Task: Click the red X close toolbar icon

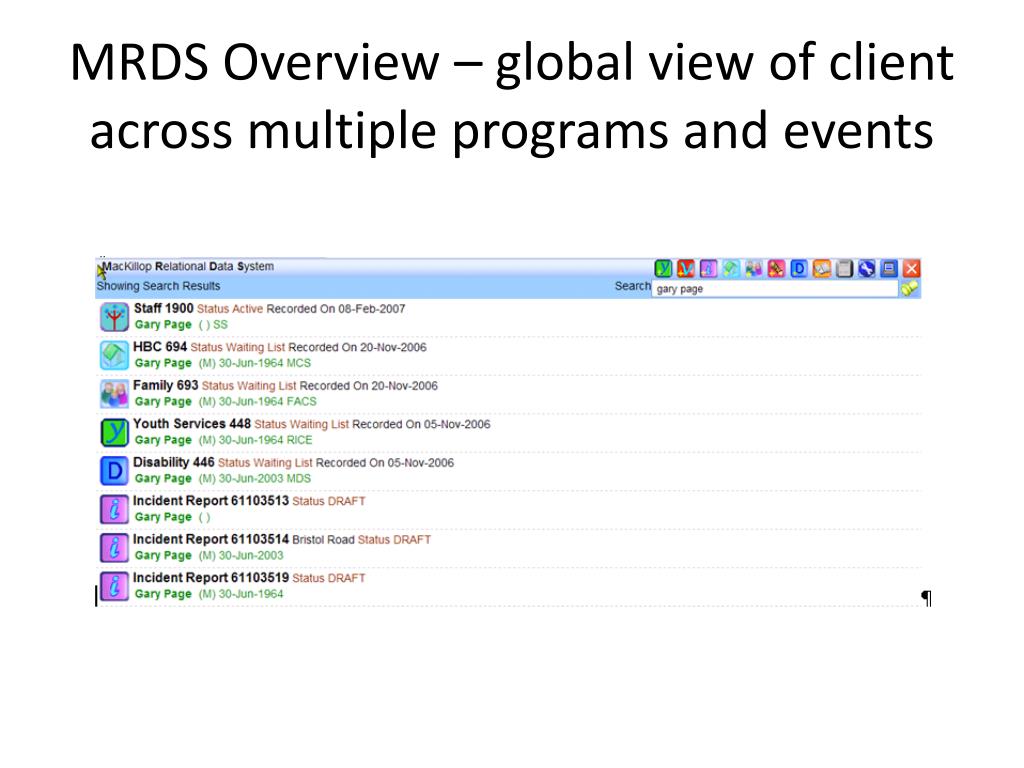Action: click(912, 268)
